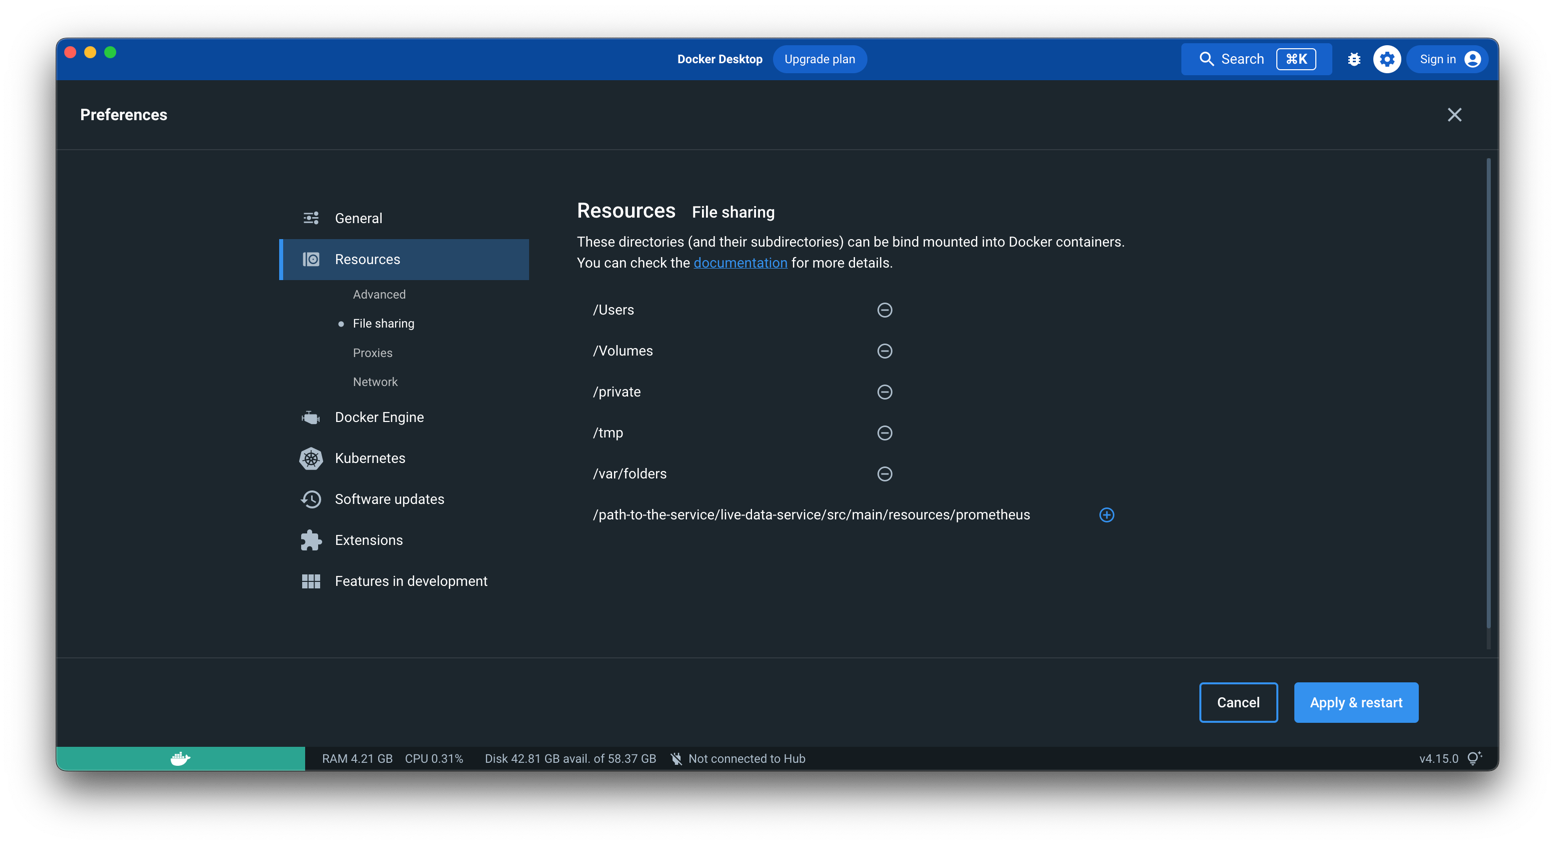This screenshot has height=845, width=1555.
Task: Go to Kubernetes settings
Action: (x=404, y=458)
